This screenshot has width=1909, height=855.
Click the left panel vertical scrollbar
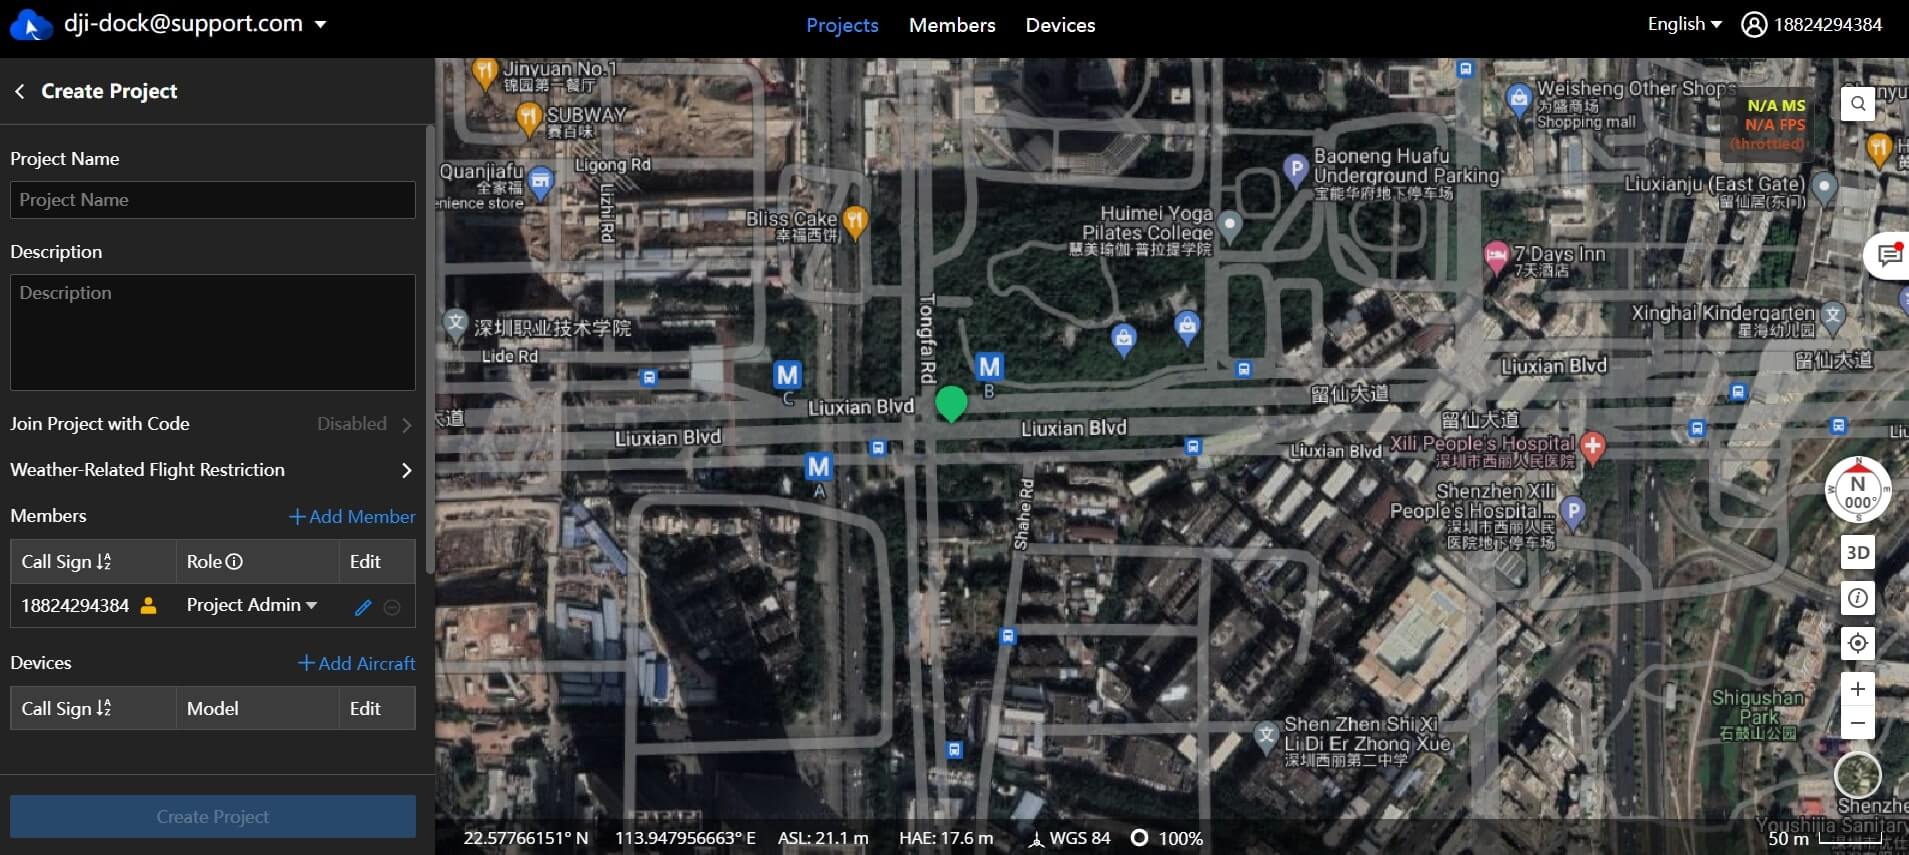430,350
